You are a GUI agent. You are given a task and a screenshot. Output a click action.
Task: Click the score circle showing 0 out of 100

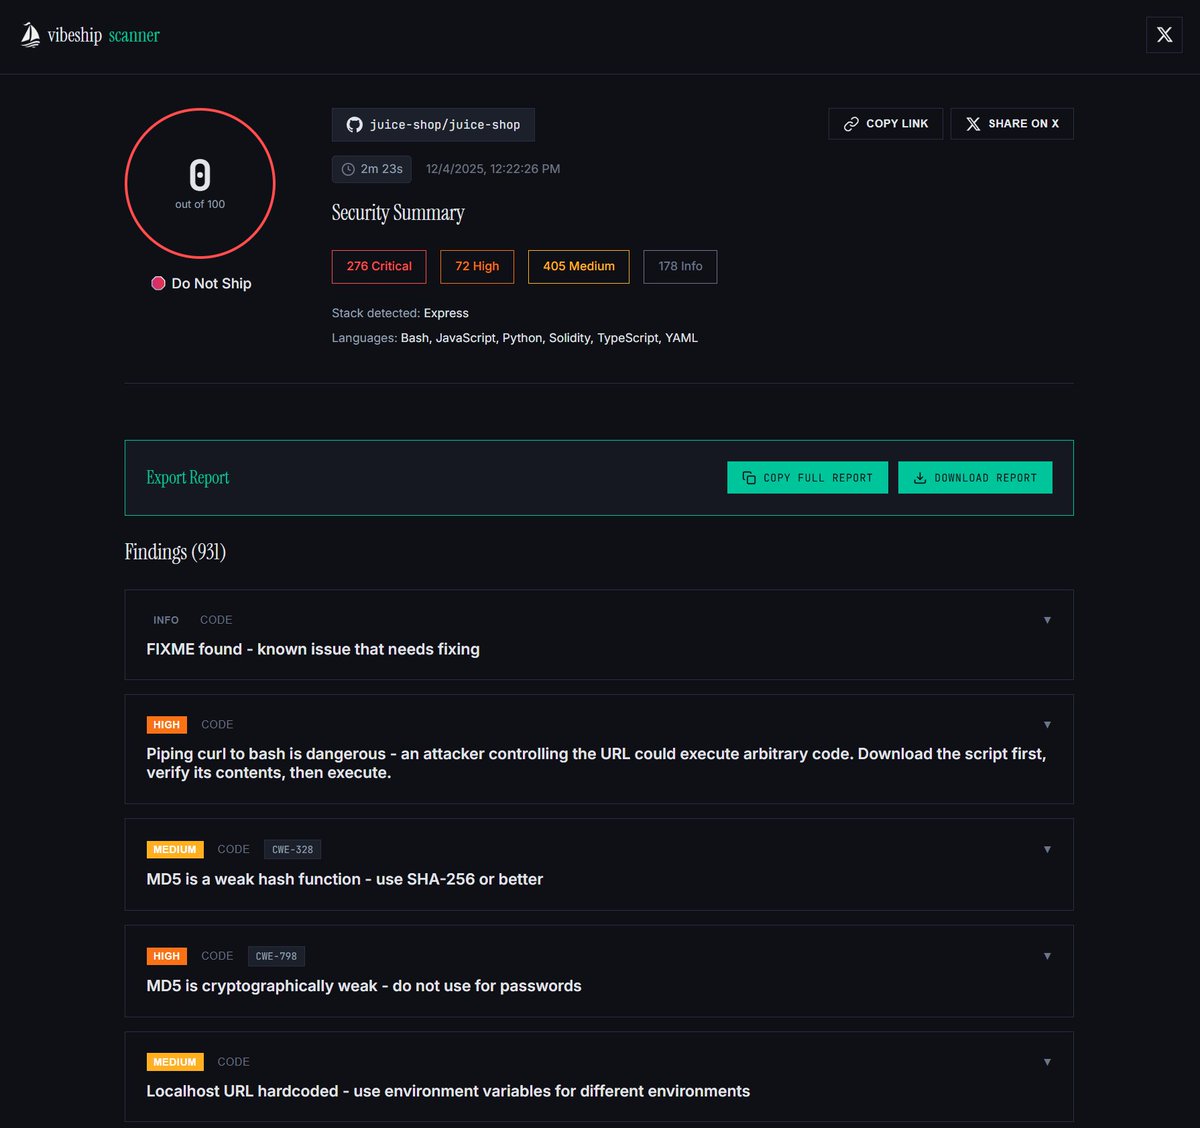coord(200,183)
